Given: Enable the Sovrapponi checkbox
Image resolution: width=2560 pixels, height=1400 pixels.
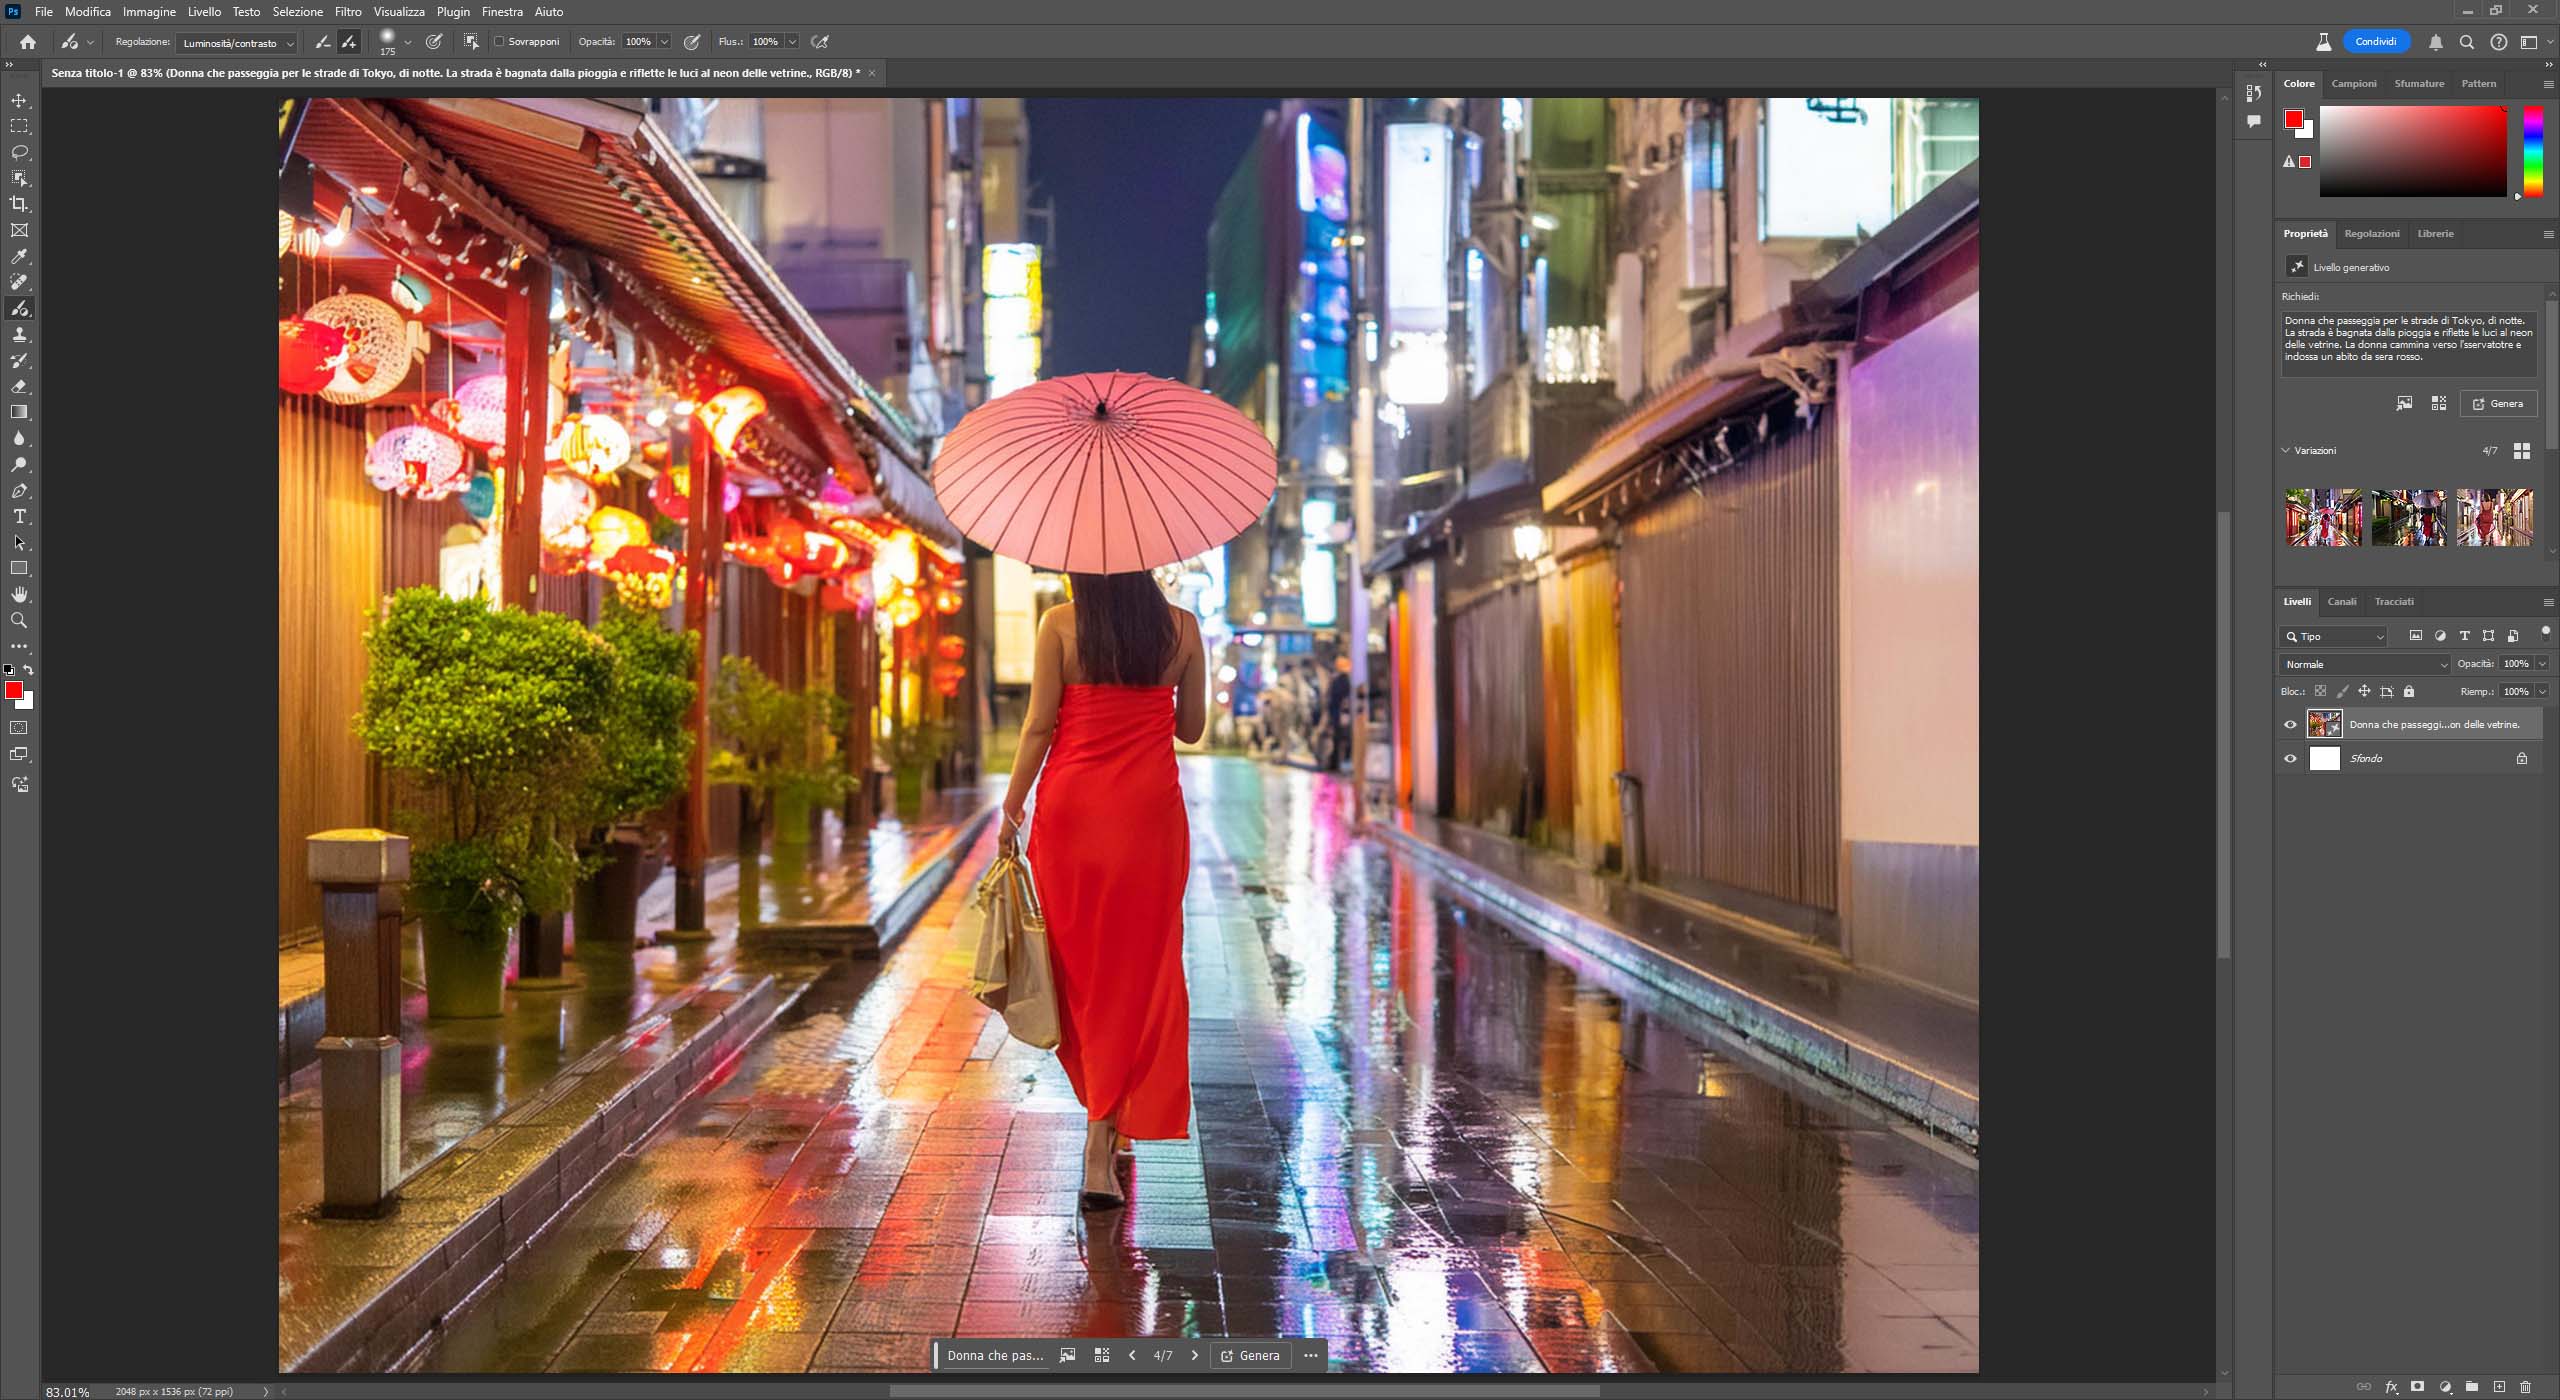Looking at the screenshot, I should (499, 42).
